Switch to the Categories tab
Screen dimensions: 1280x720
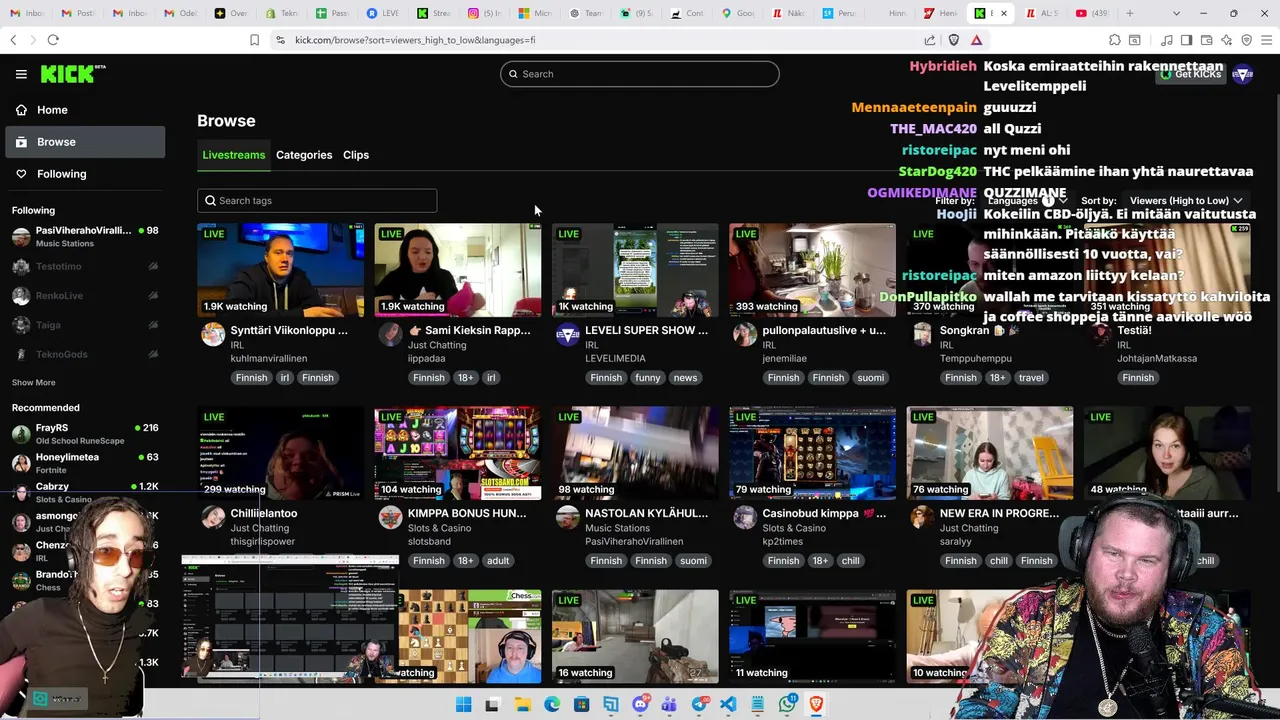tap(304, 155)
